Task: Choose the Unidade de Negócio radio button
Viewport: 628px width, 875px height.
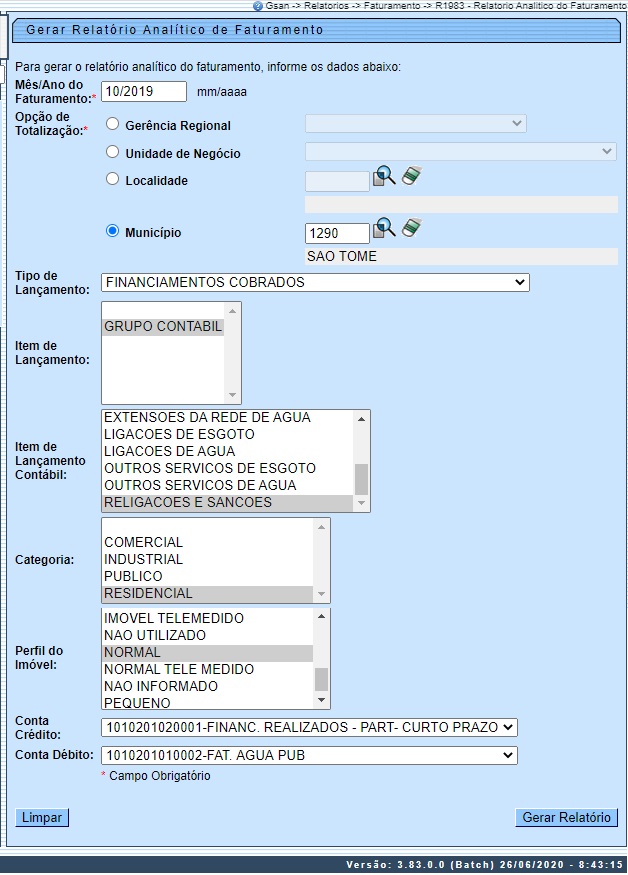Action: (x=113, y=153)
